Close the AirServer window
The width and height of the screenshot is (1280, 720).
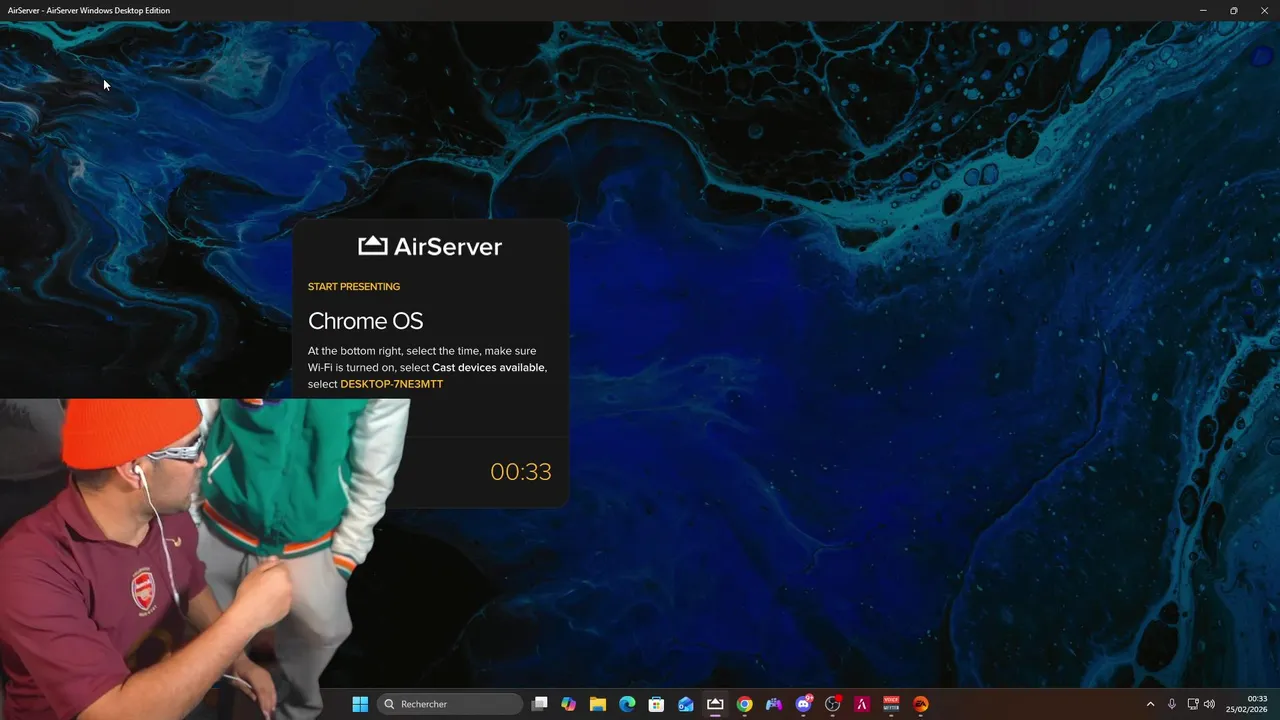point(1264,10)
